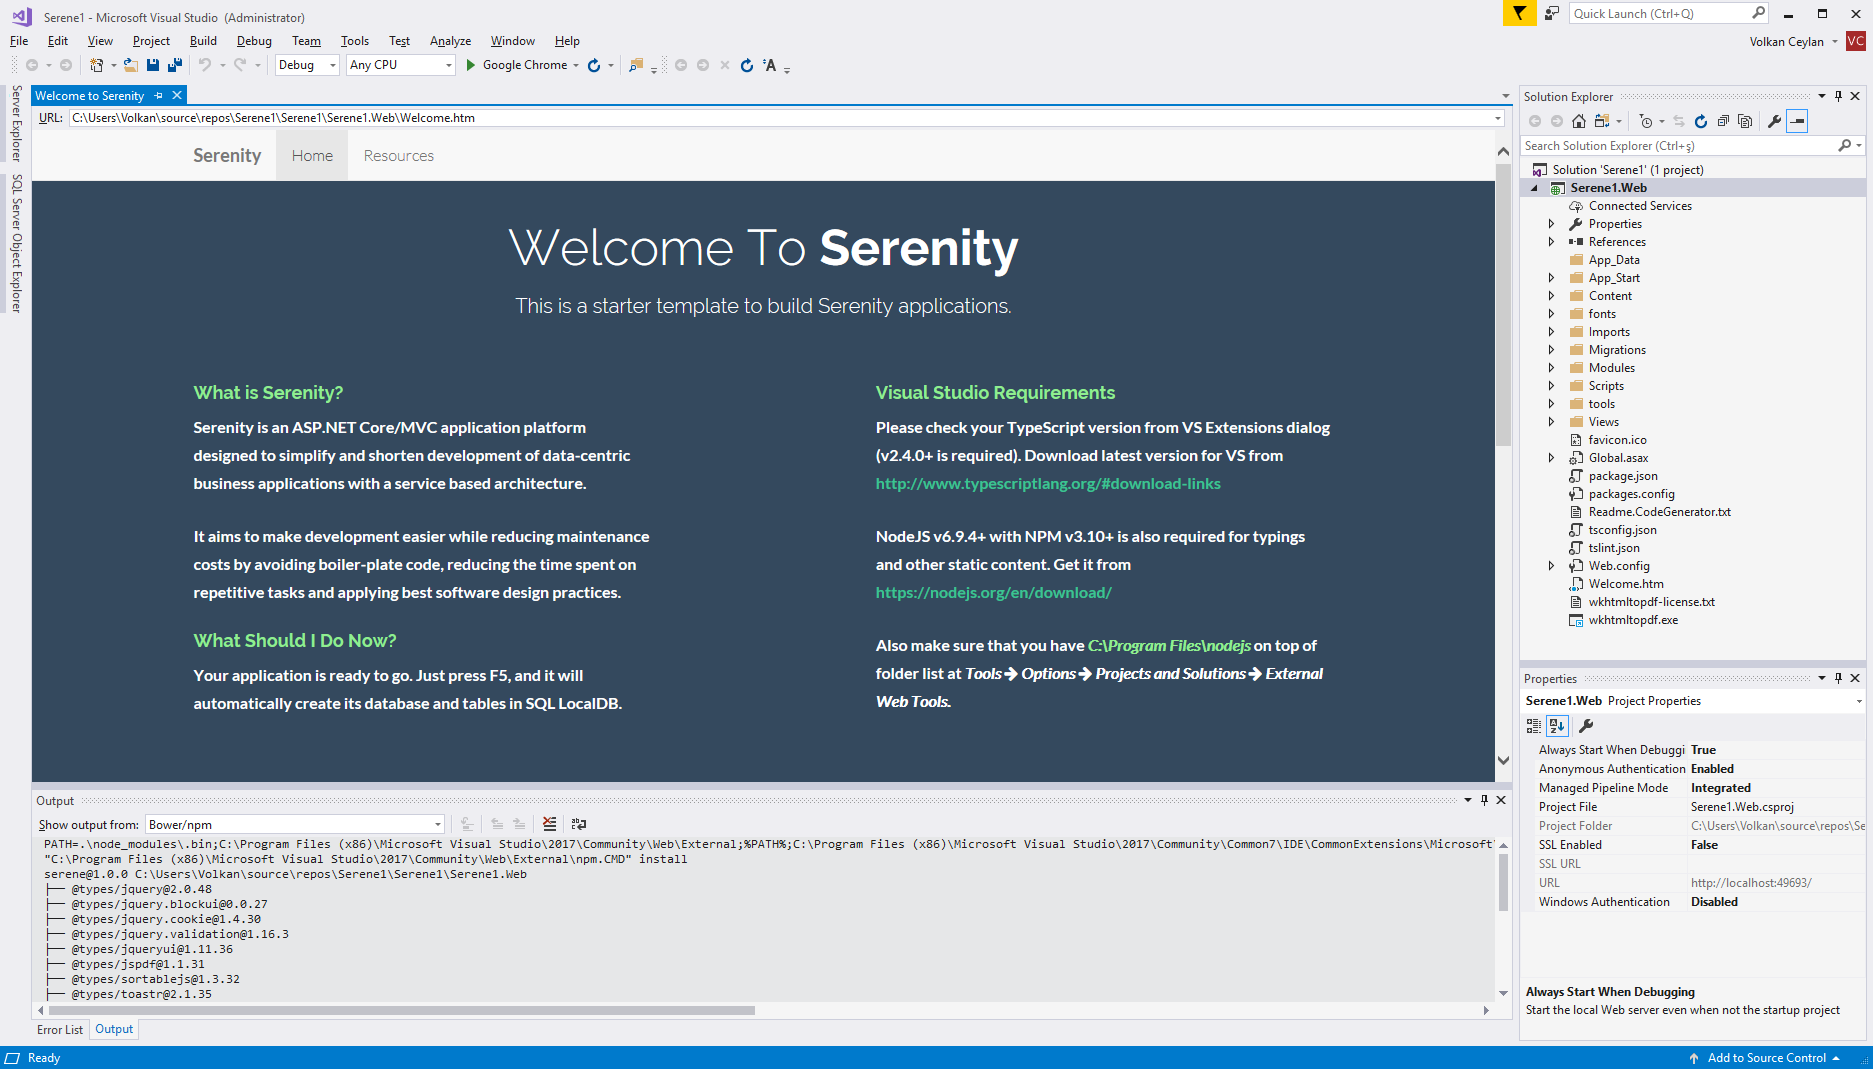This screenshot has height=1069, width=1873.
Task: Click the text size 'A' toolbar icon
Action: pos(770,65)
